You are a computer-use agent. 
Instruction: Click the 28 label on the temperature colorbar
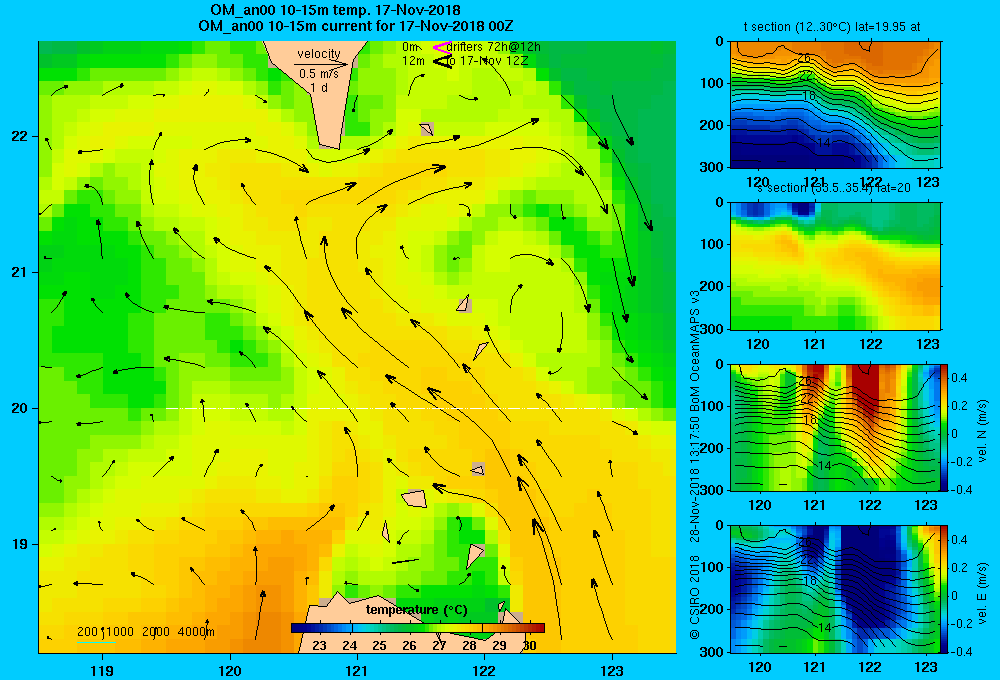point(469,645)
